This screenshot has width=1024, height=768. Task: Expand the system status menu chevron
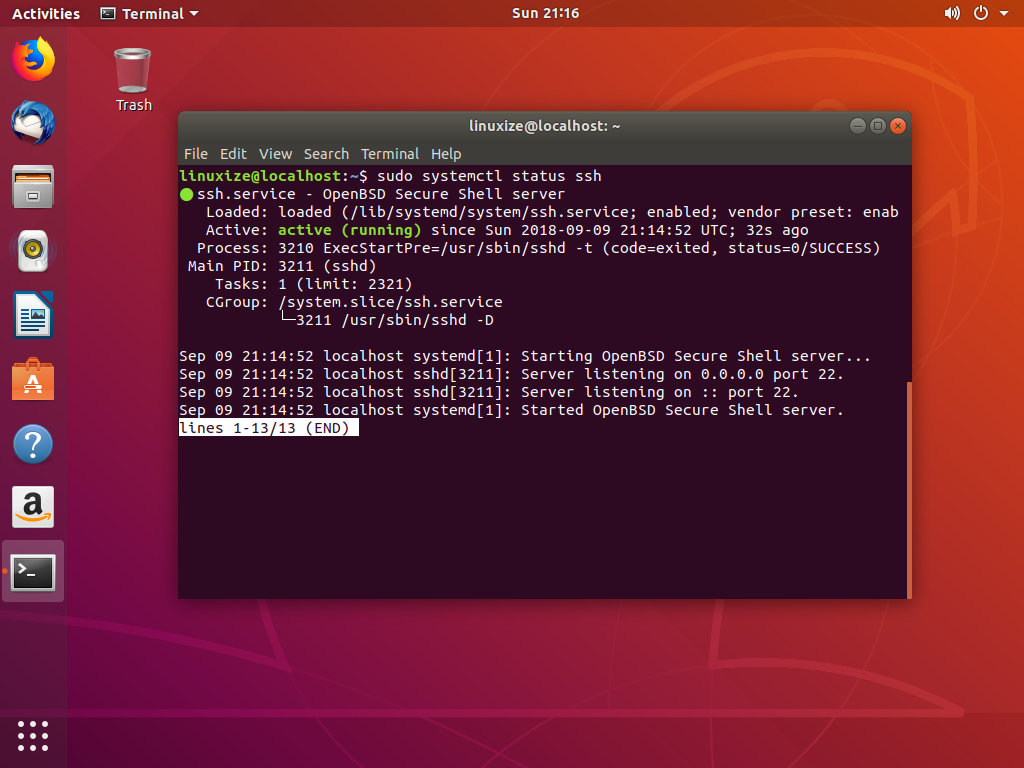click(x=1005, y=13)
